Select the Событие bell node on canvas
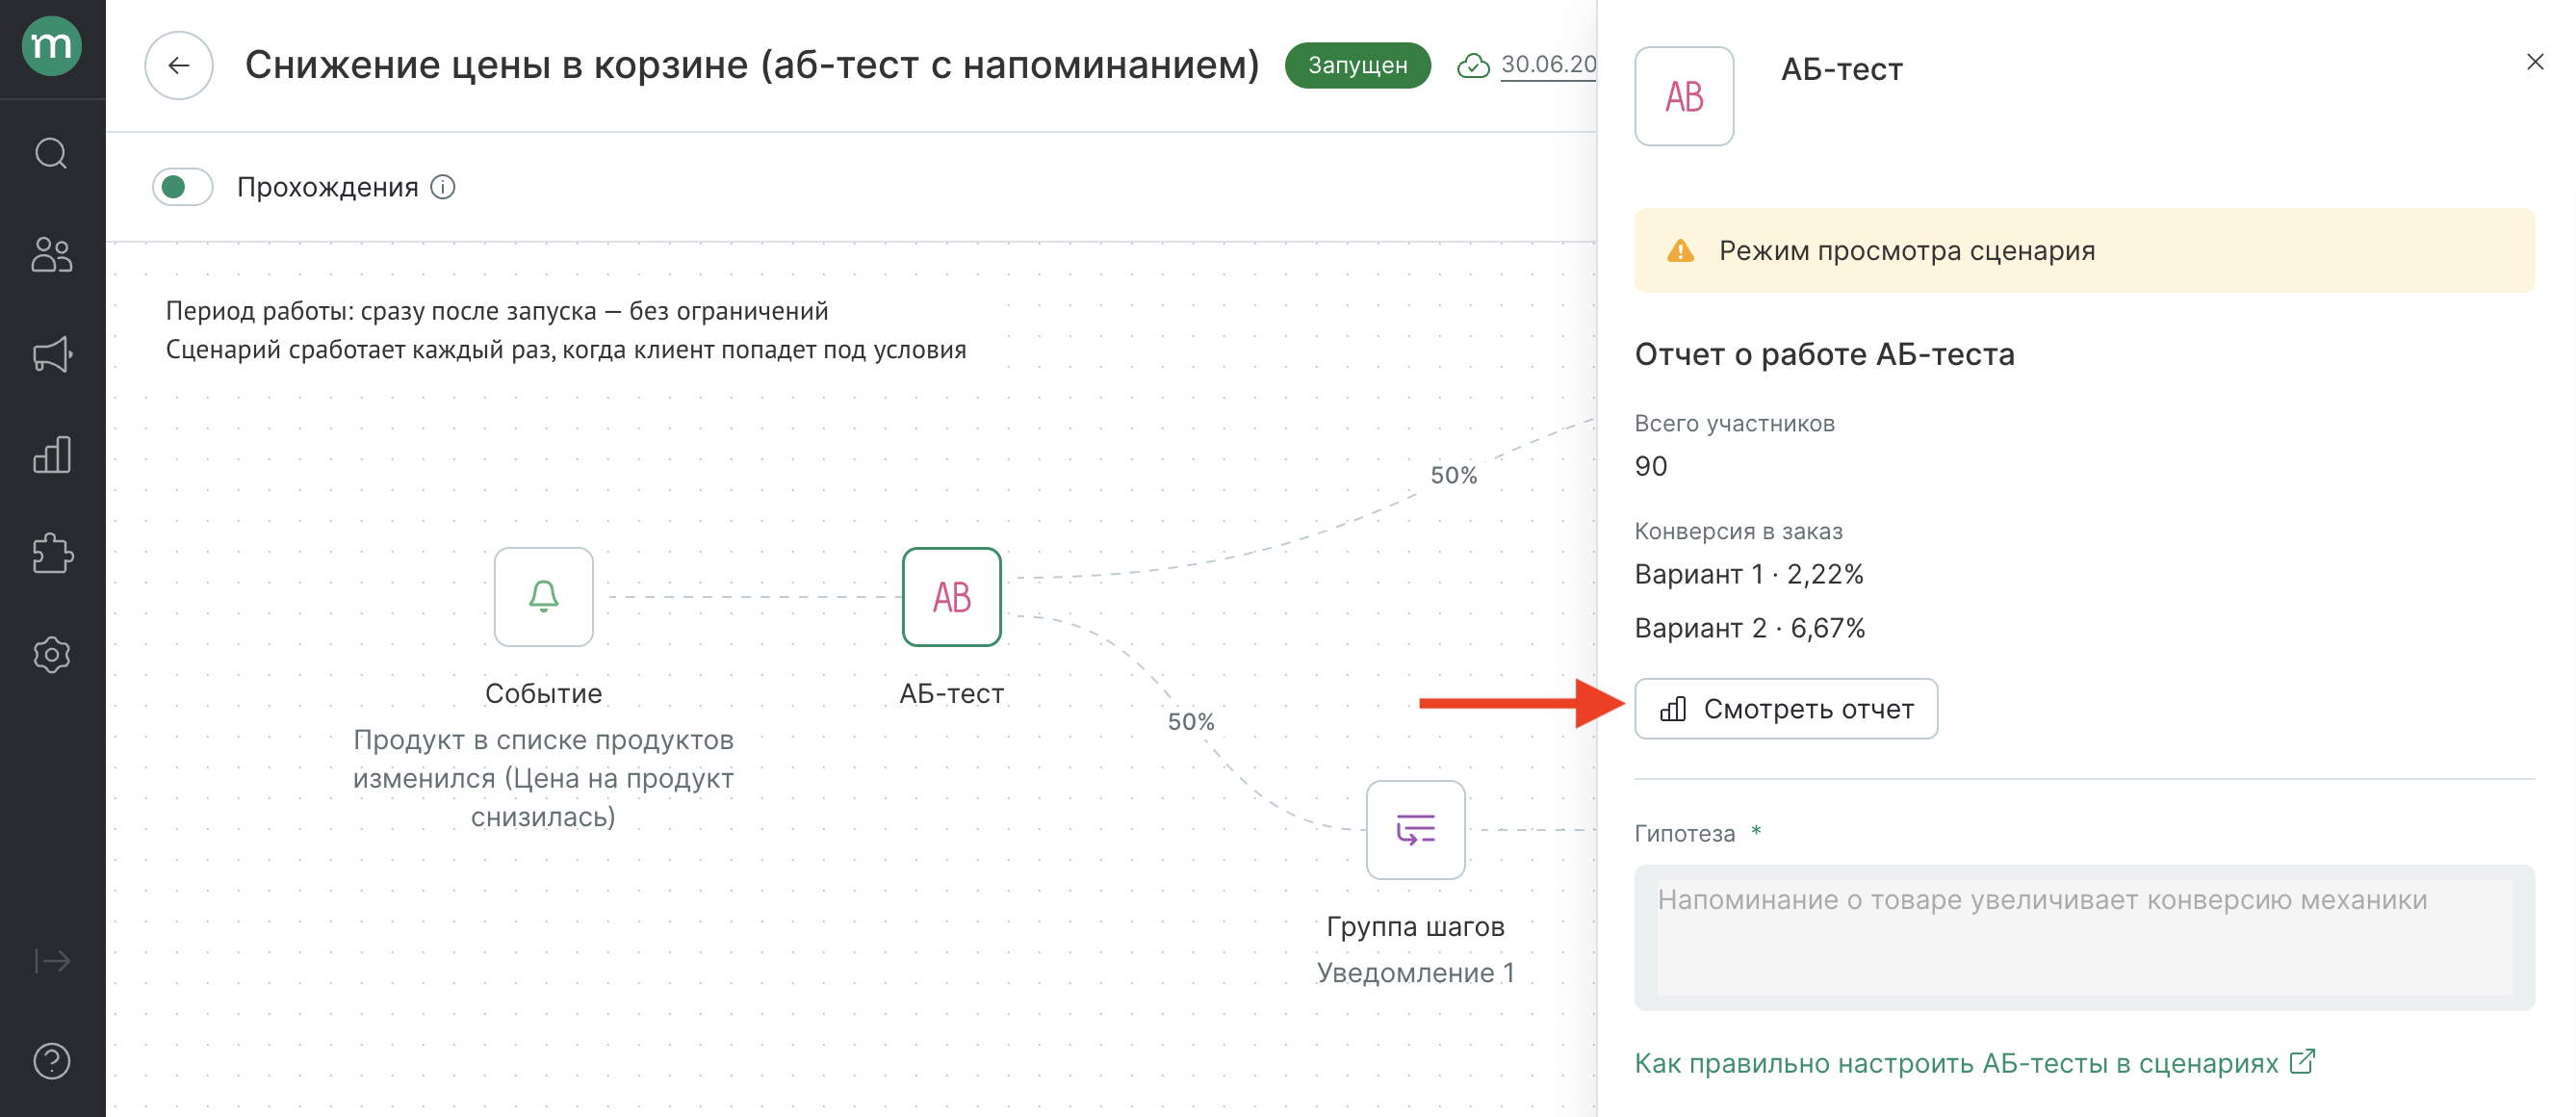The image size is (2576, 1117). pyautogui.click(x=544, y=597)
